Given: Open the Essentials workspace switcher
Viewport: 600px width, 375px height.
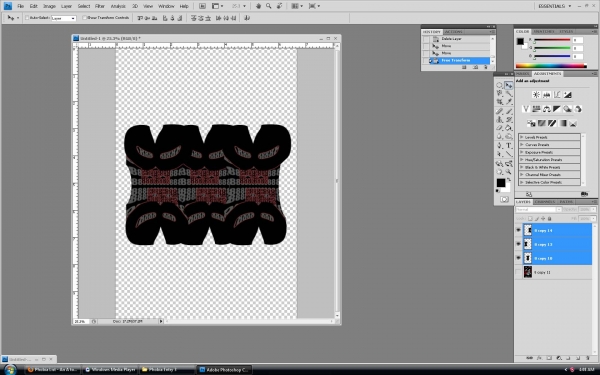Looking at the screenshot, I should tap(554, 6).
